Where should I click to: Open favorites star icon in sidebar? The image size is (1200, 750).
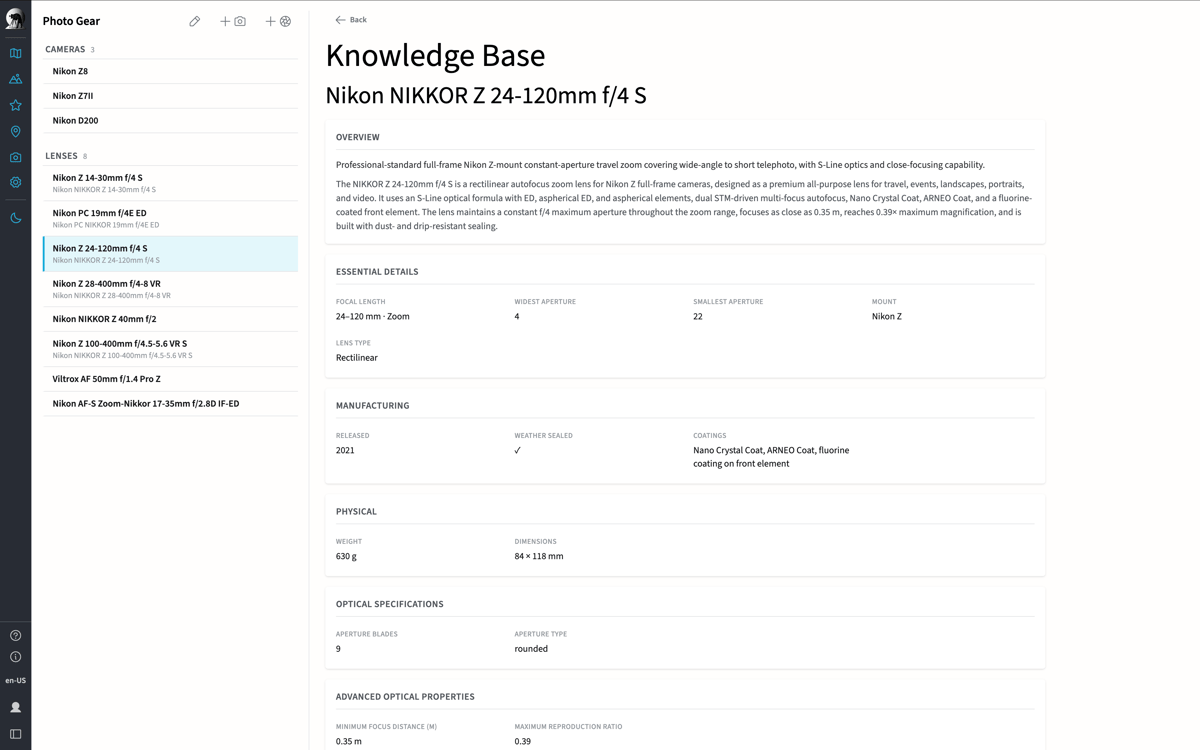(15, 105)
